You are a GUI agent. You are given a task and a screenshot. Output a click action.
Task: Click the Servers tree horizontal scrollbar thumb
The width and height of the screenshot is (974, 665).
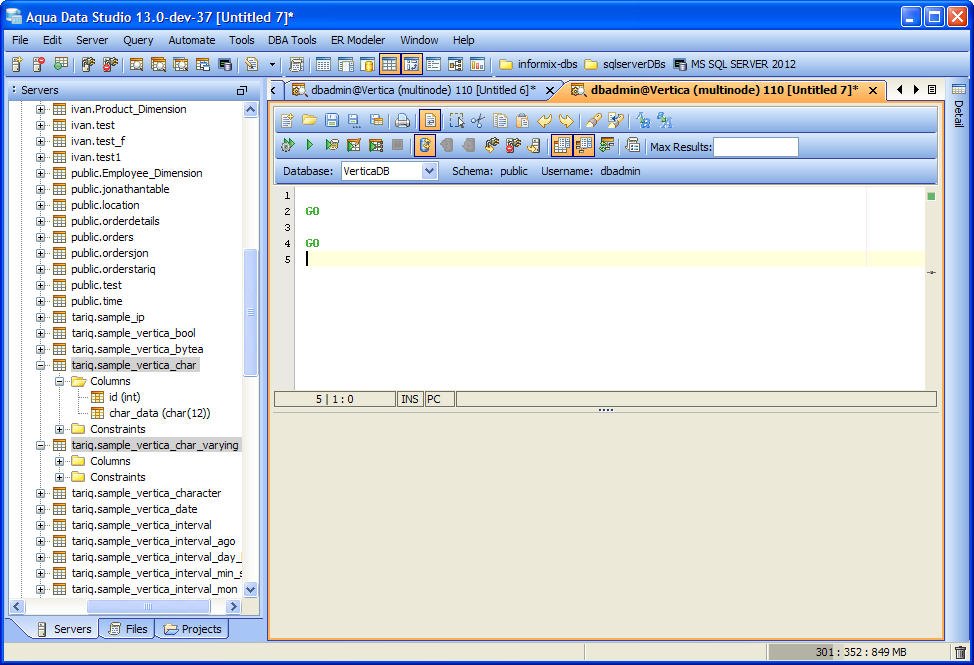(148, 607)
